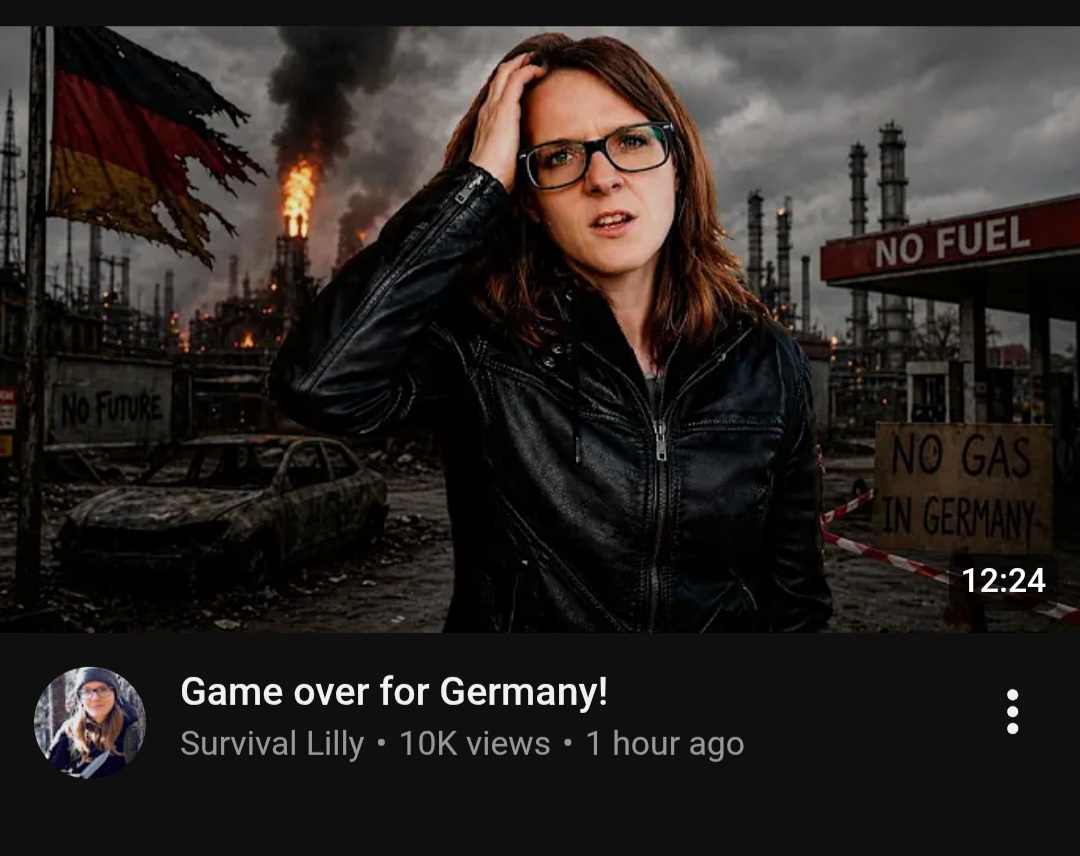Screen dimensions: 1080x856
Task: Open the Survival Lilly channel avatar
Action: [90, 722]
